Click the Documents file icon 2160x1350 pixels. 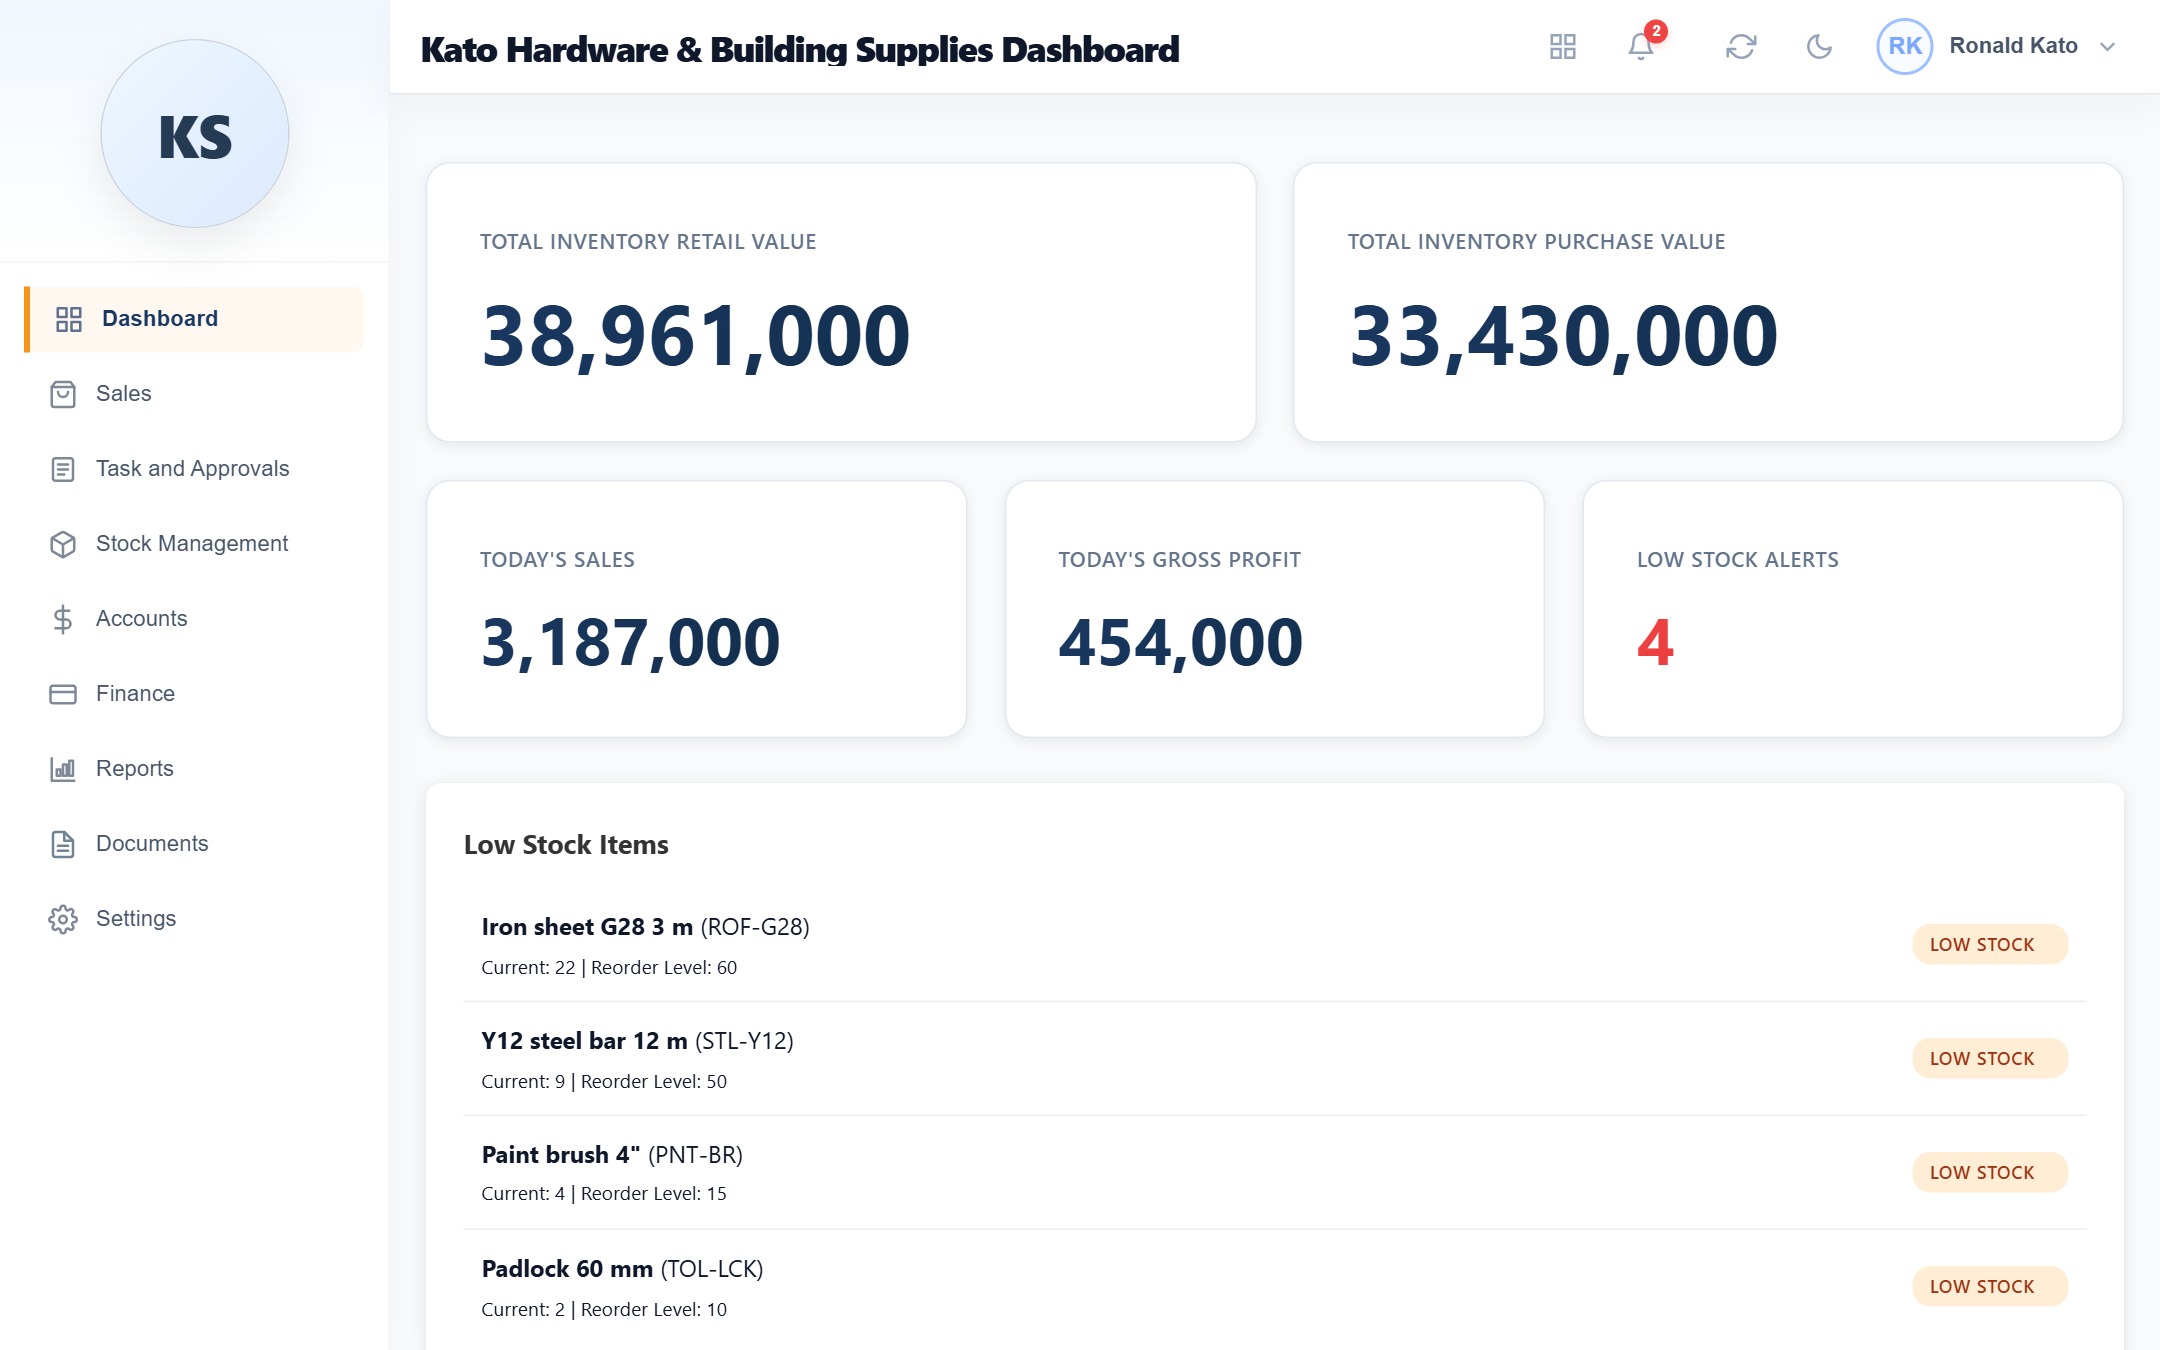coord(63,844)
